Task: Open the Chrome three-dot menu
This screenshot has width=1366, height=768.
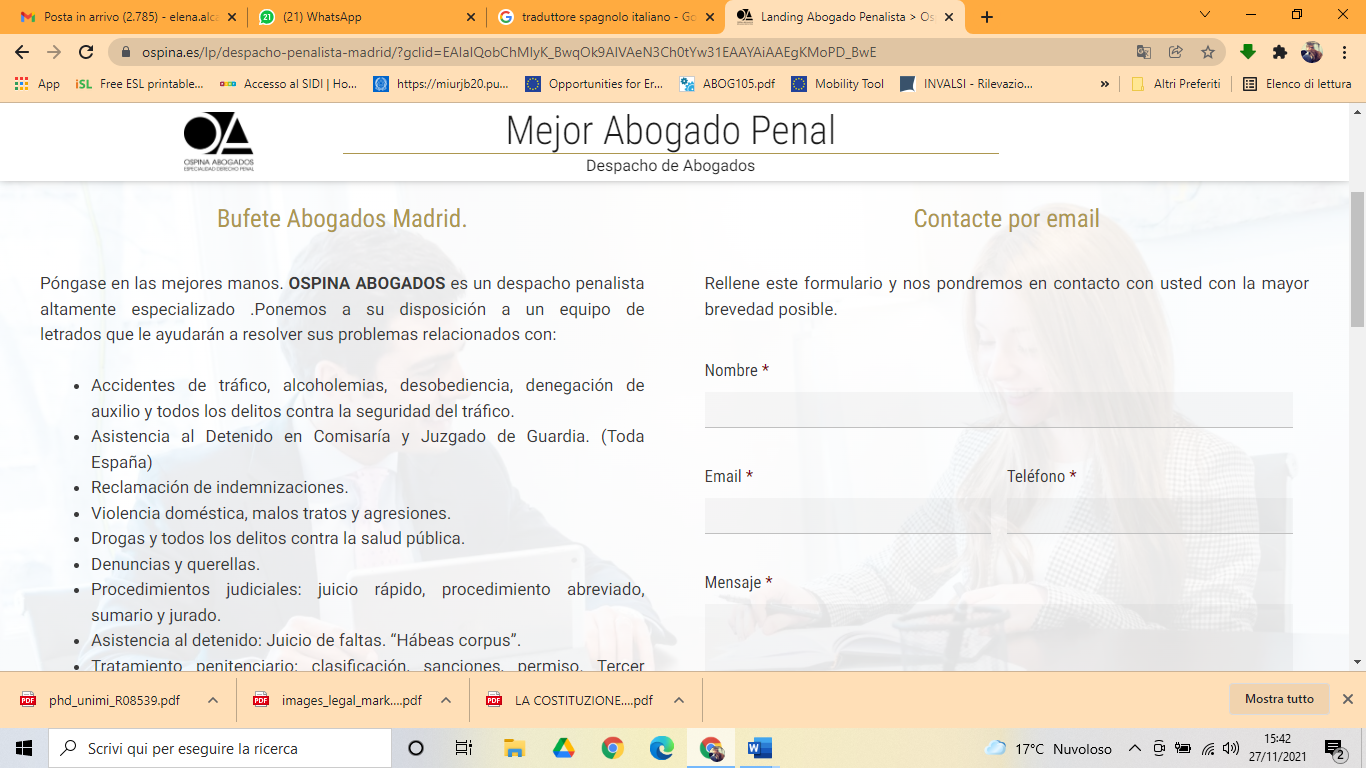Action: 1343,52
